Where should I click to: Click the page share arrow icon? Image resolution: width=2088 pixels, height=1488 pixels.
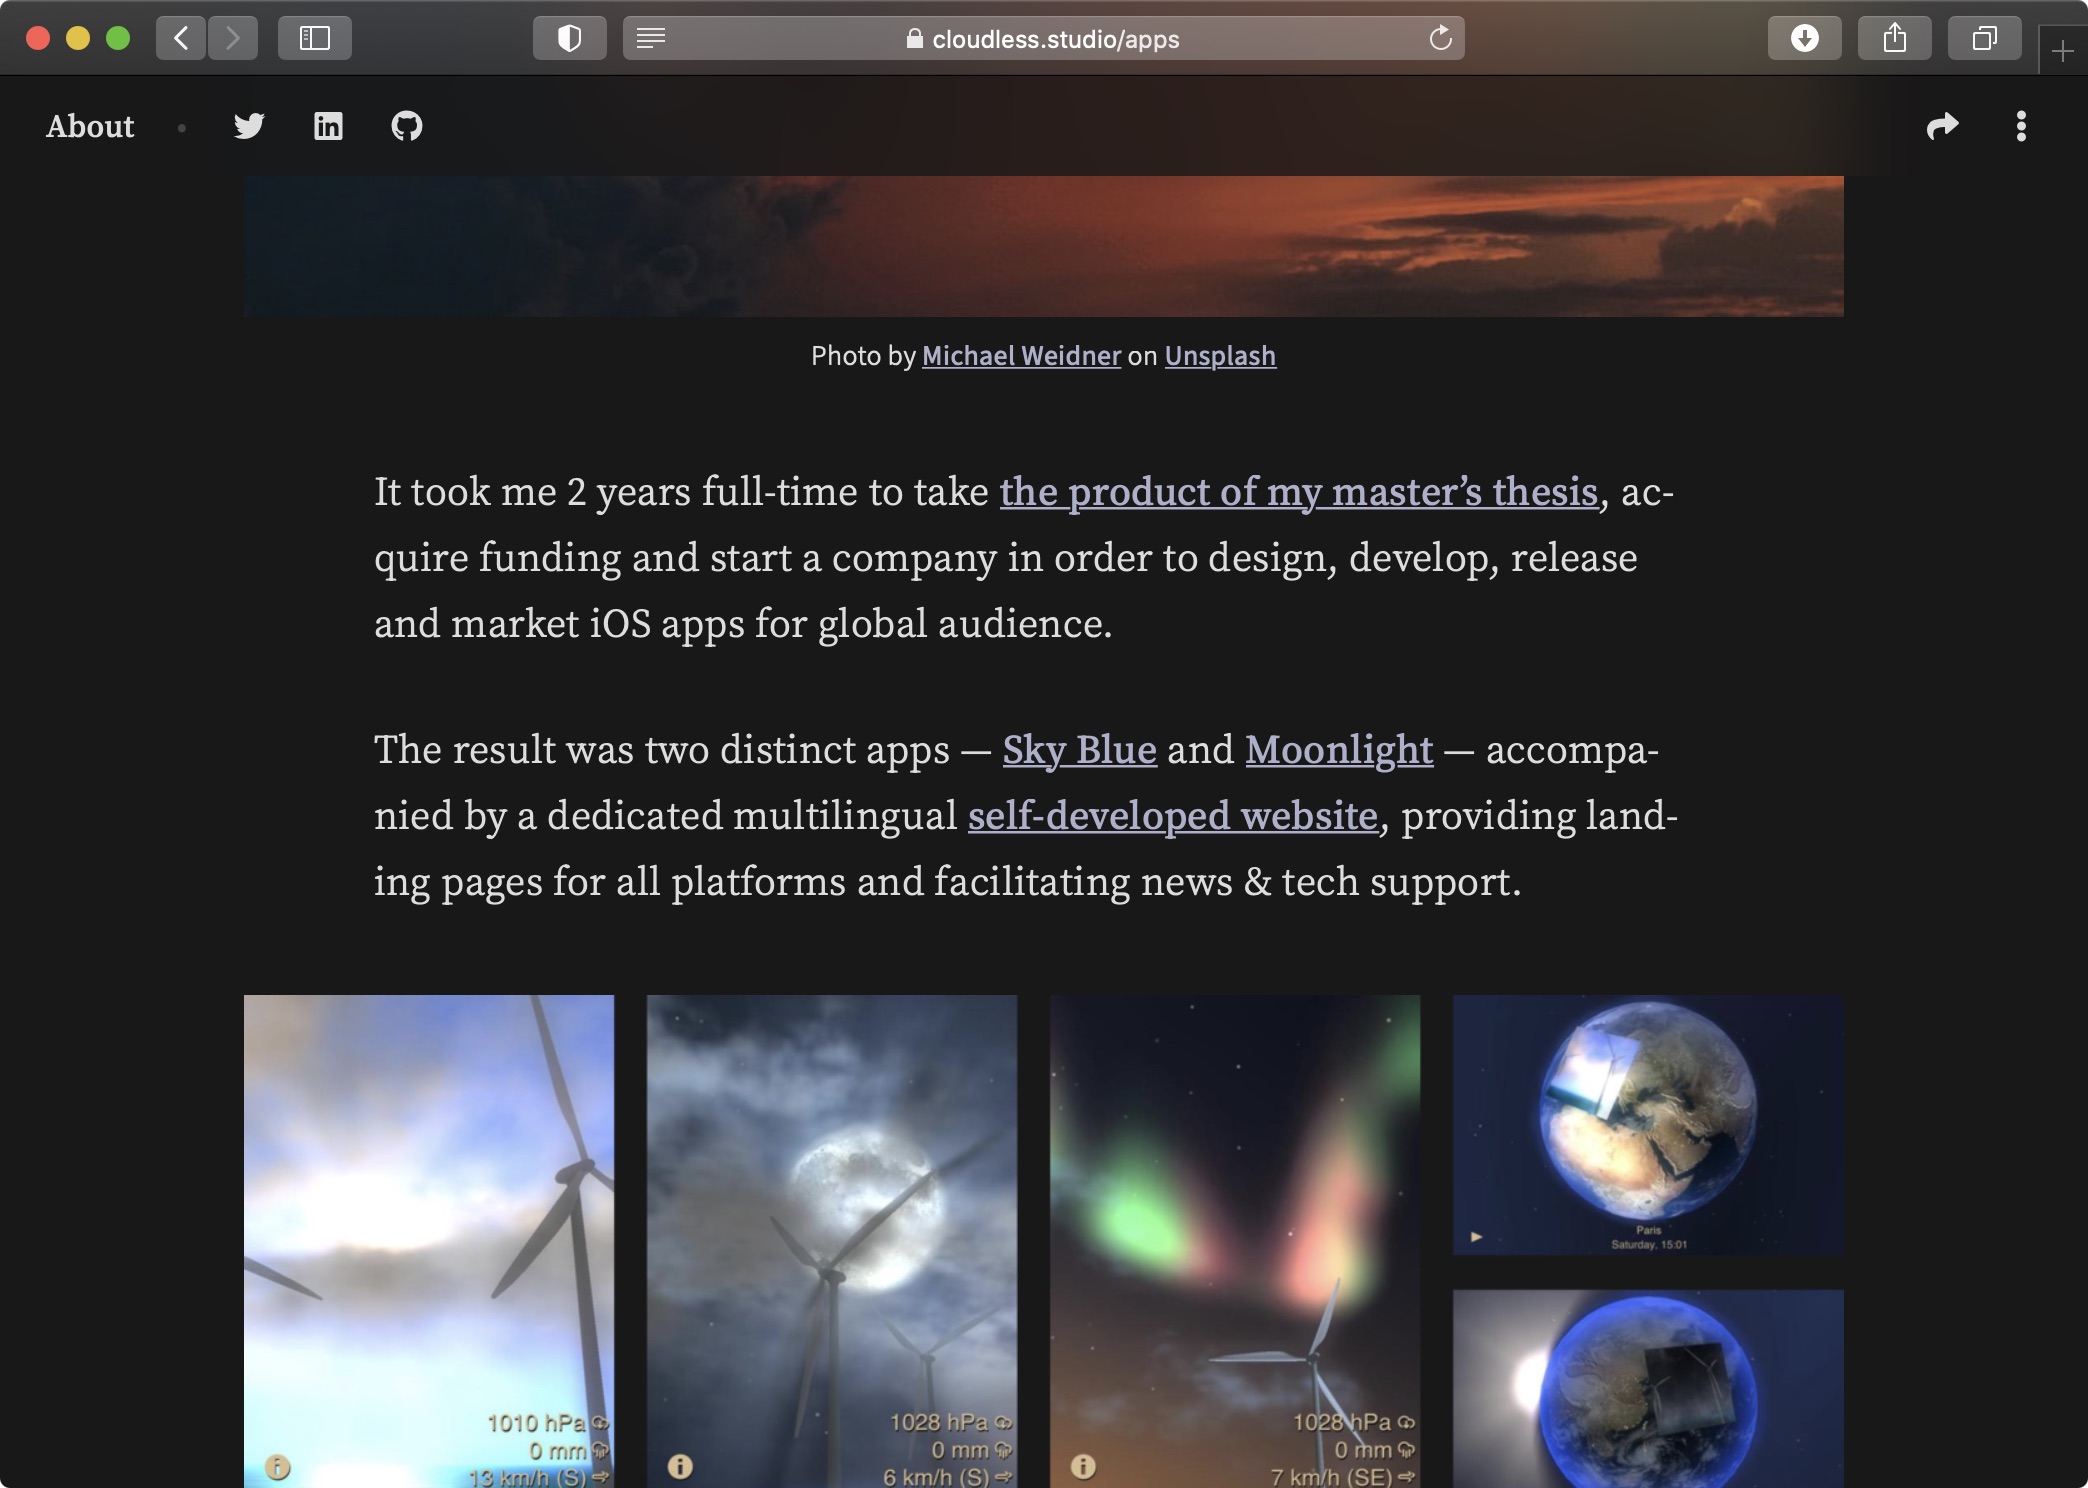[1942, 126]
